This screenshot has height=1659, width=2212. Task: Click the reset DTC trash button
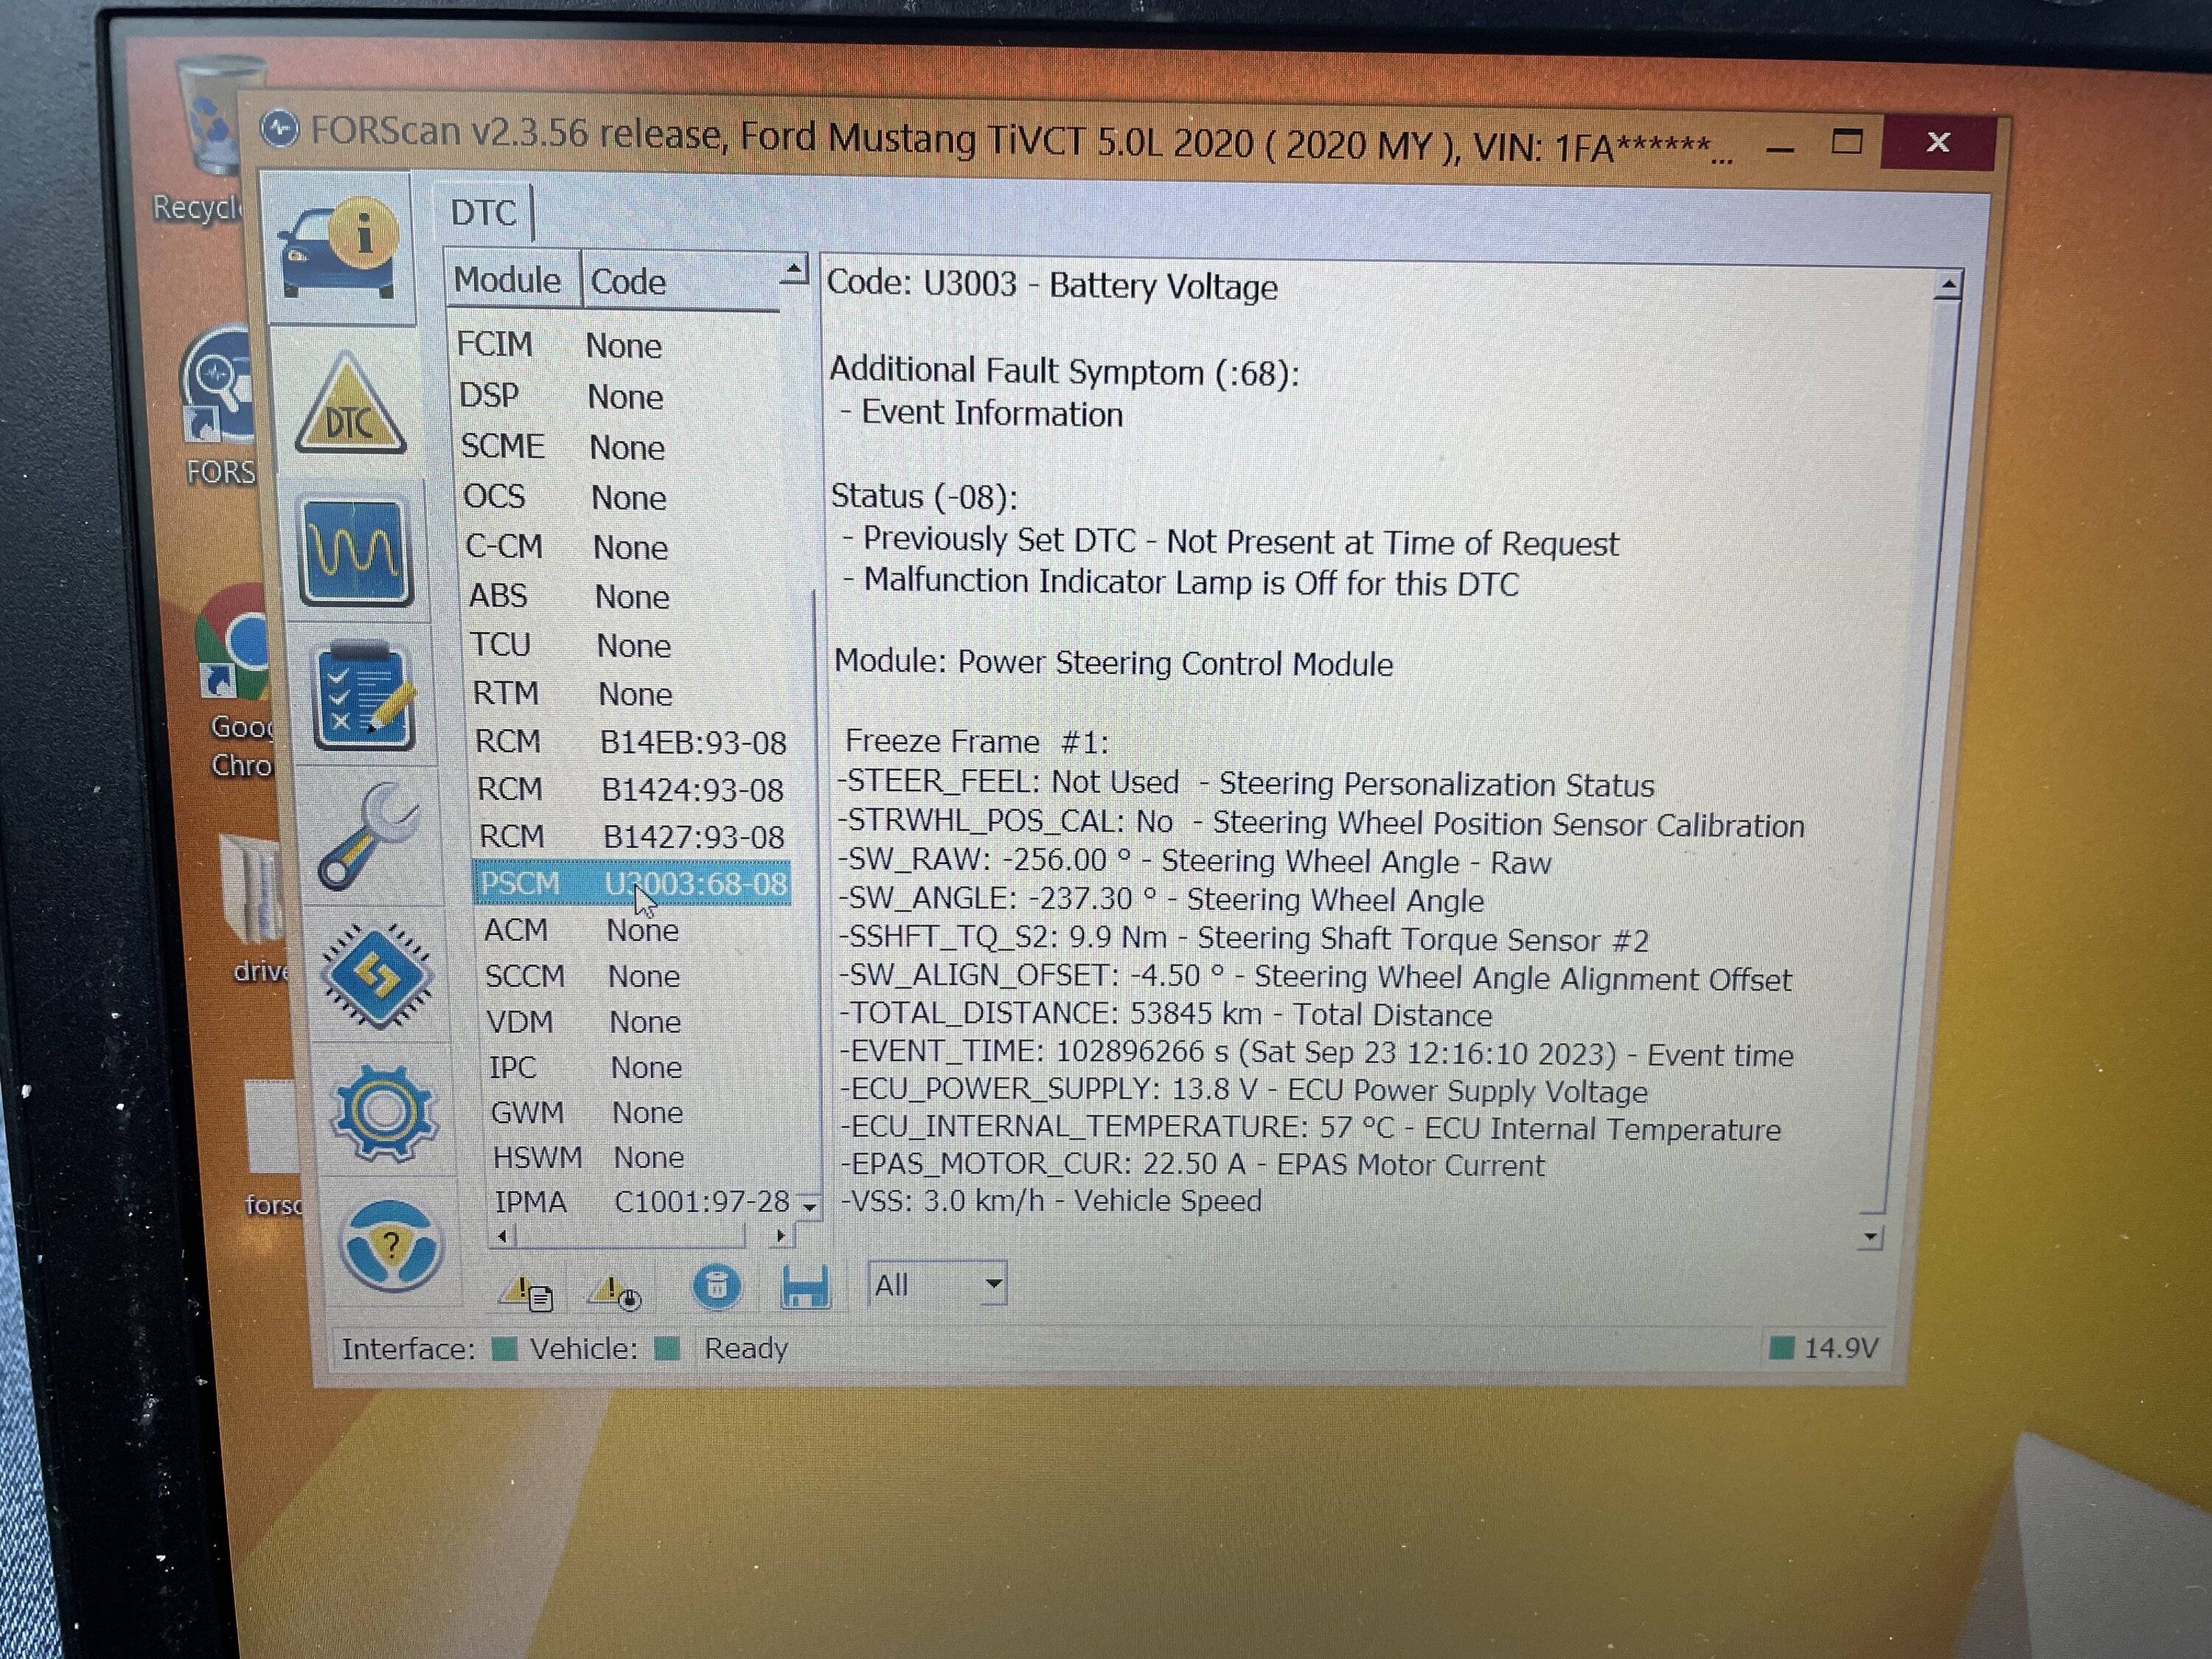[x=716, y=1286]
